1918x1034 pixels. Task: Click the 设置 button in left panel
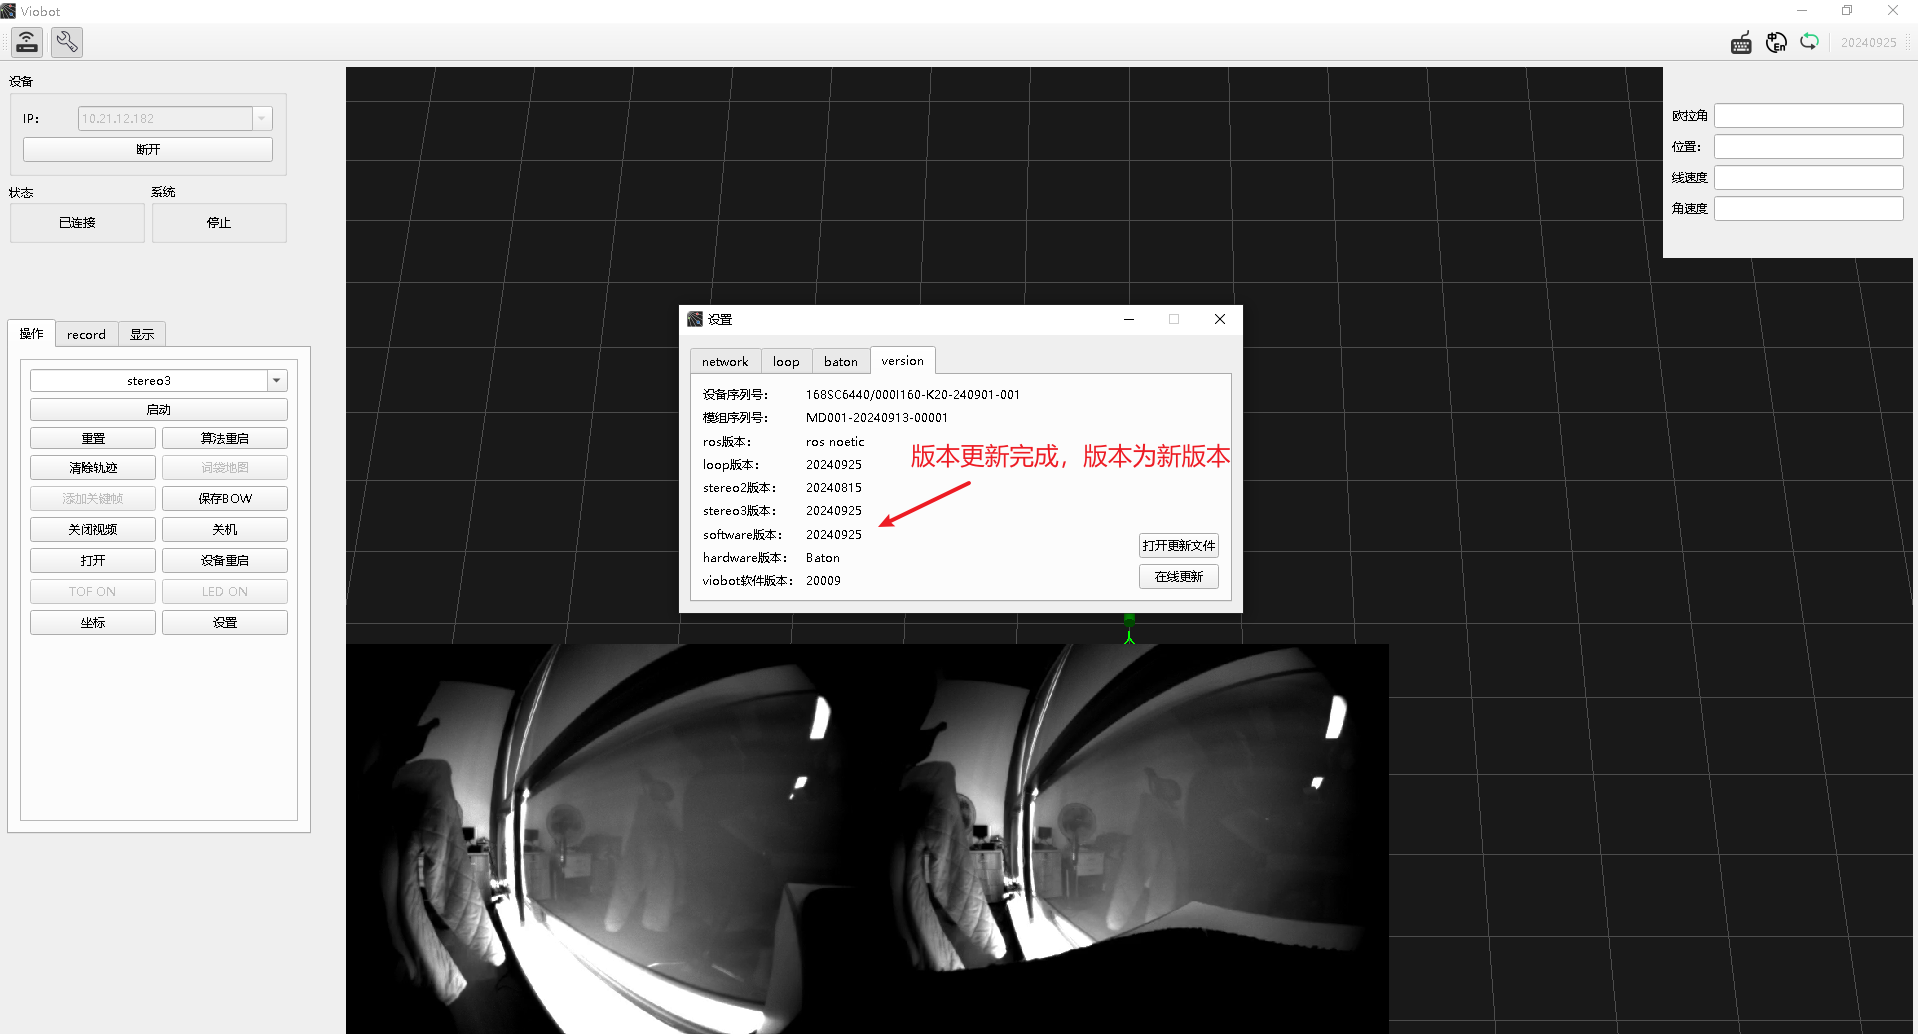point(225,623)
